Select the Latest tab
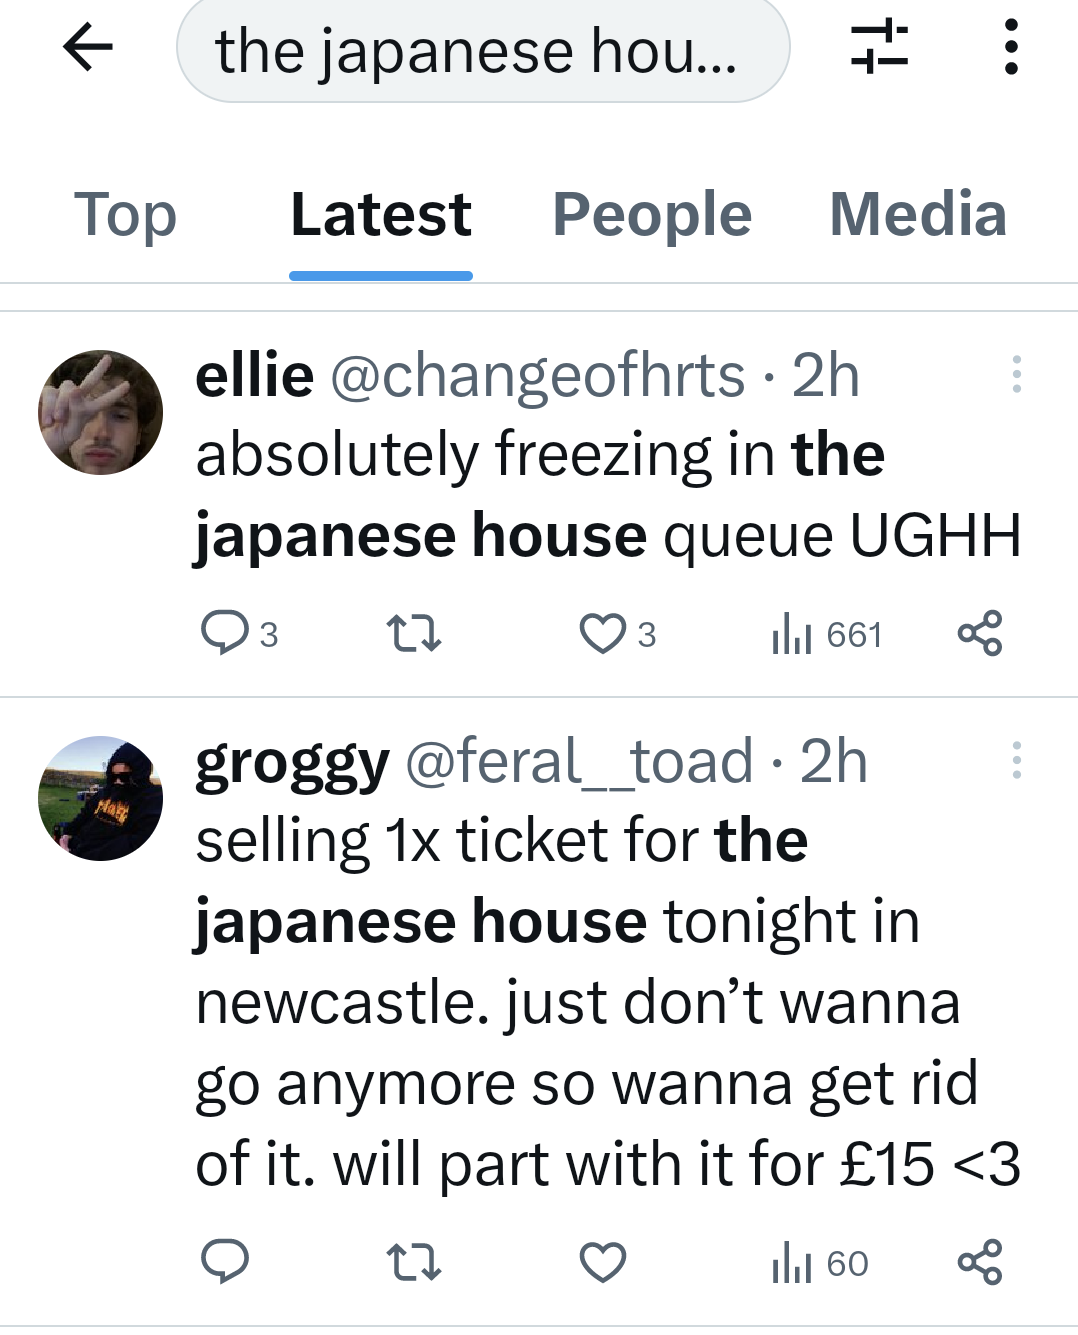 click(x=380, y=215)
